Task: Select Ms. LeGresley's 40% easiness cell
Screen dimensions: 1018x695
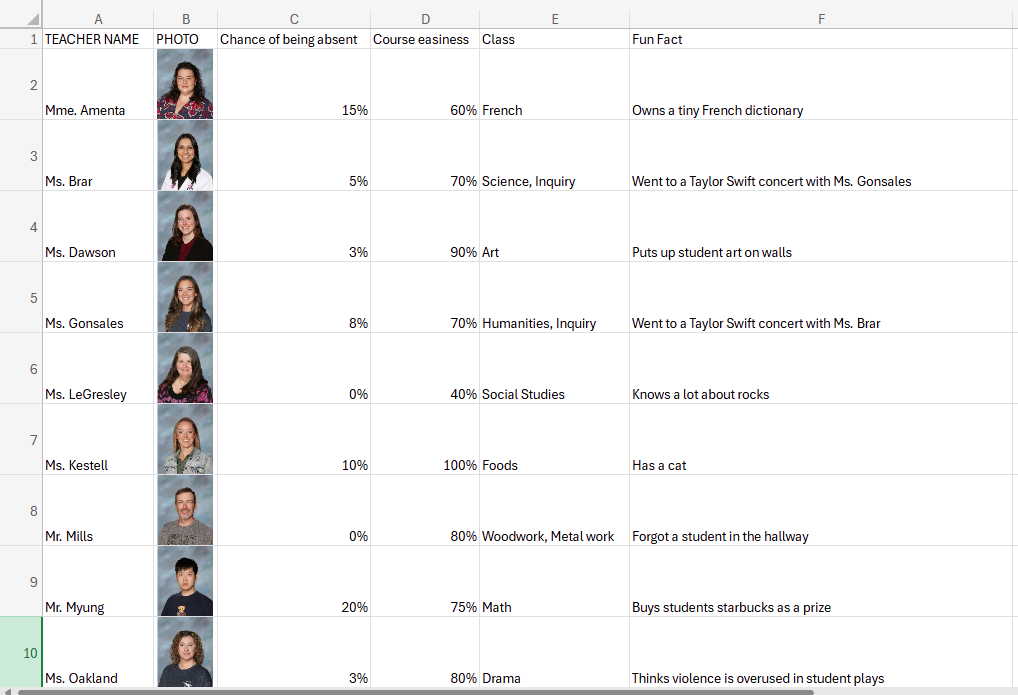Action: 425,368
